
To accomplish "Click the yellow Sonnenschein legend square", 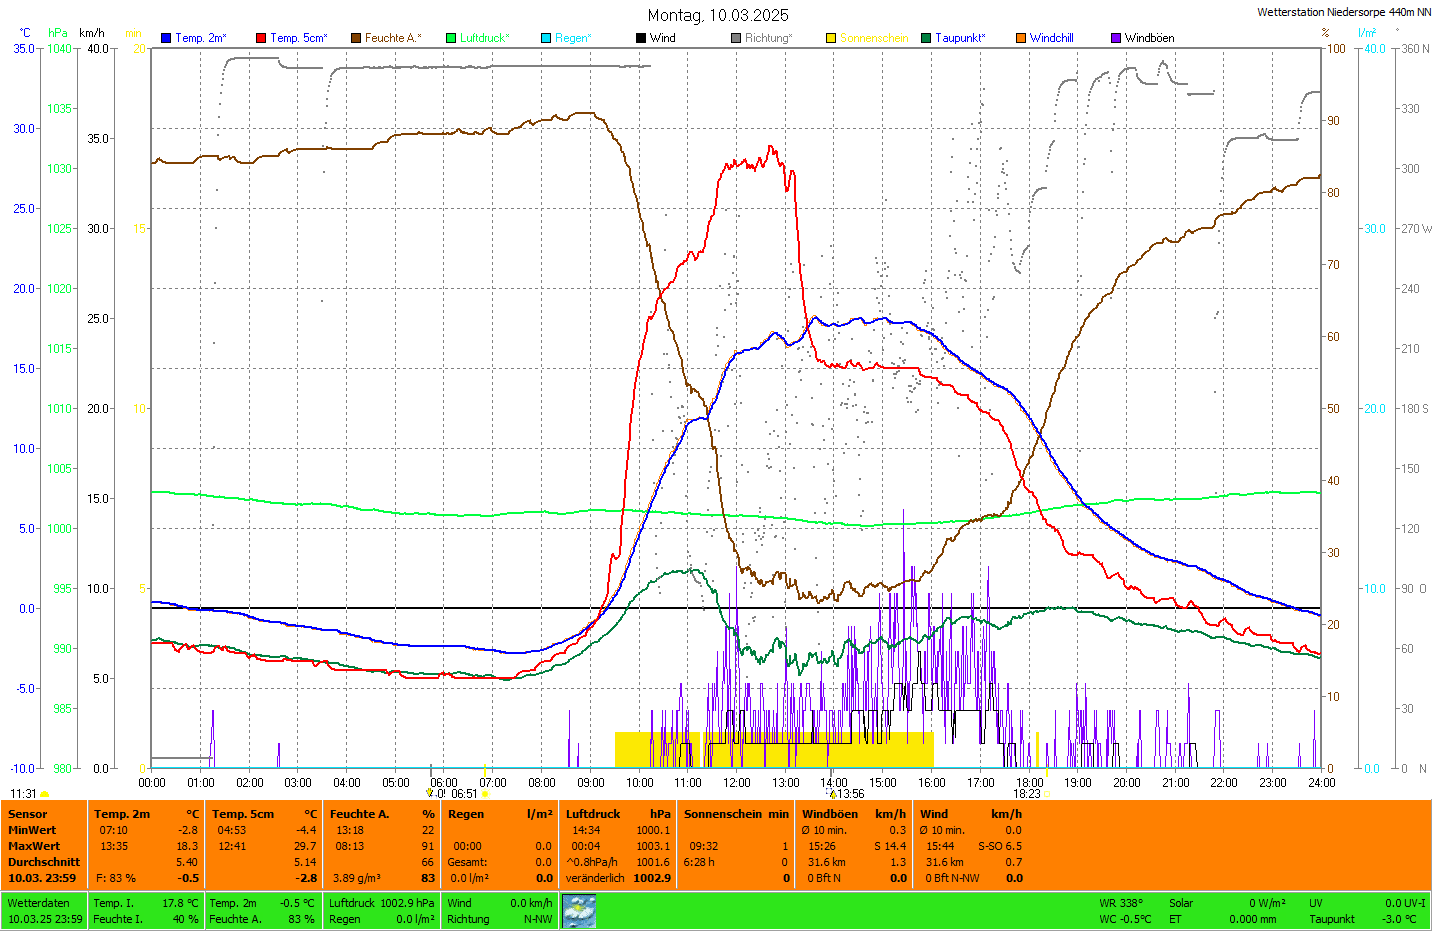I will pos(831,38).
